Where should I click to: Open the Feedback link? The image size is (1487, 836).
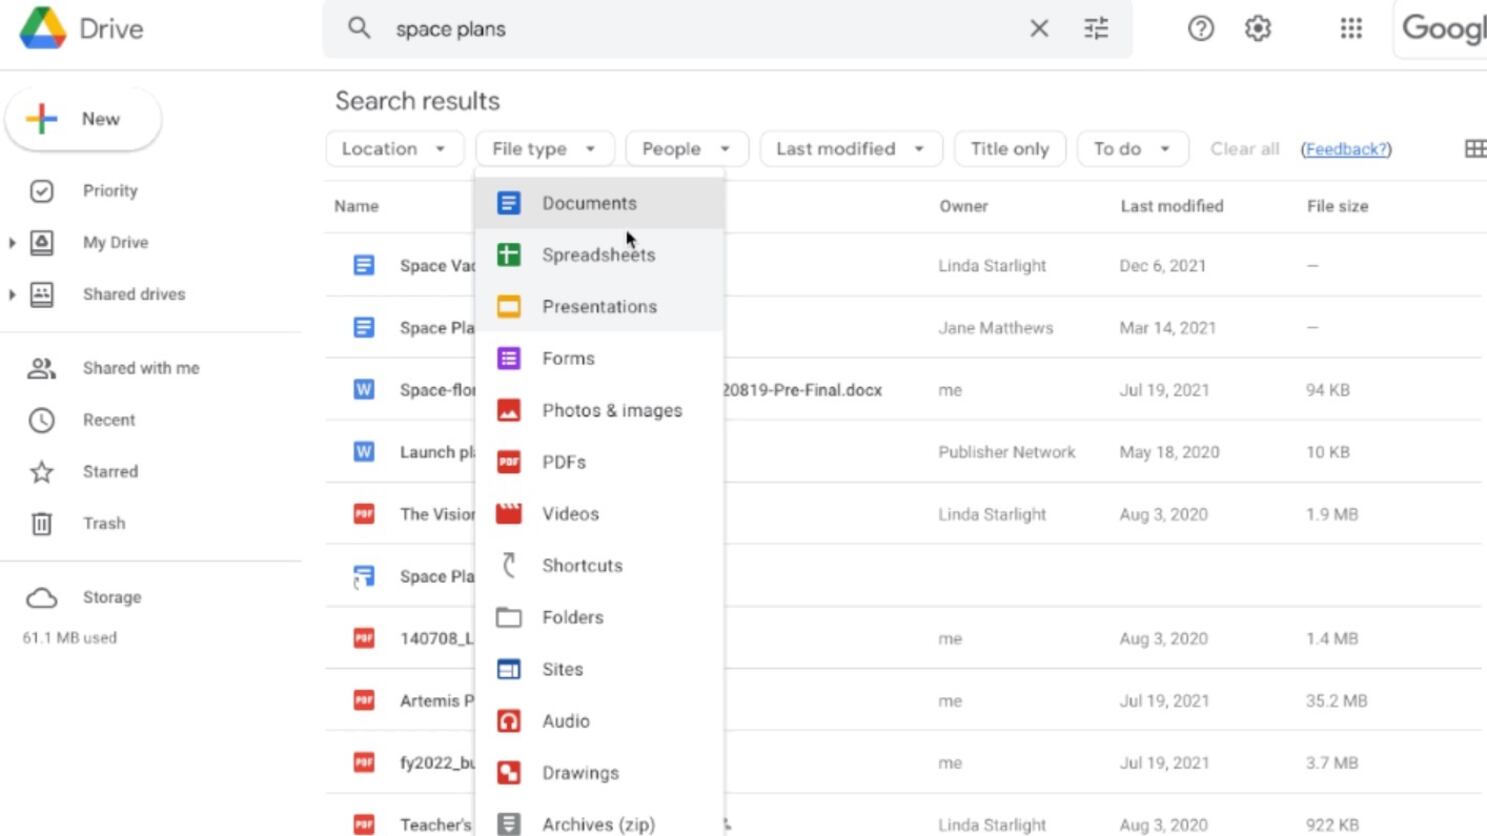pos(1346,149)
